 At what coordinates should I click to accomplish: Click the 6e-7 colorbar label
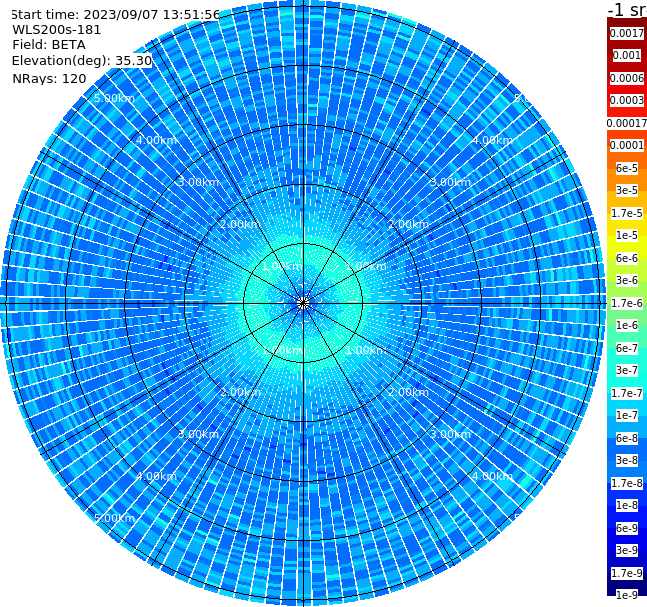627,348
